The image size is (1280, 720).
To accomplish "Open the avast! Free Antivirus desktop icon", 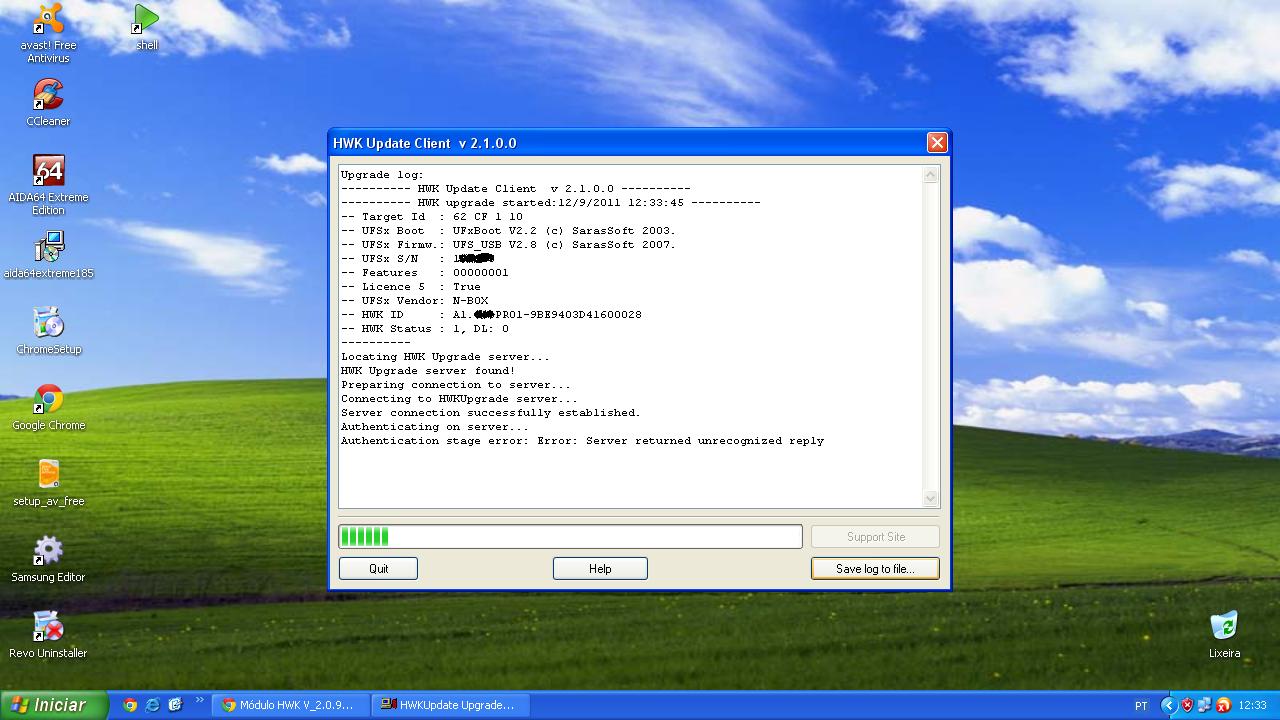I will point(48,33).
